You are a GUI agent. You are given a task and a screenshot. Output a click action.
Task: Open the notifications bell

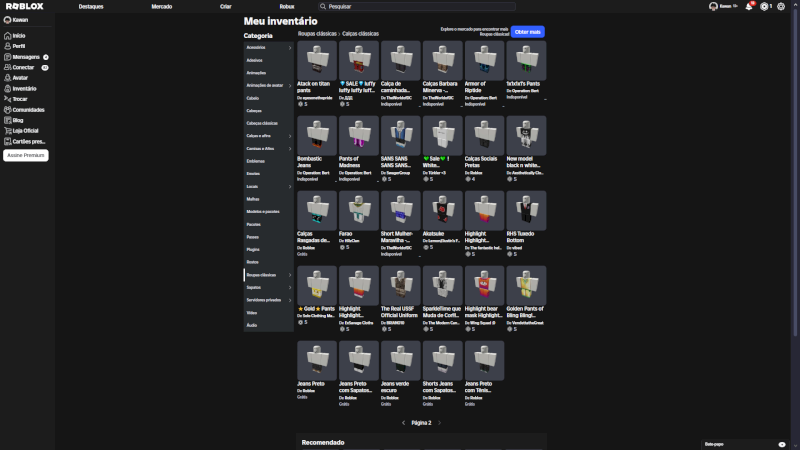click(748, 7)
